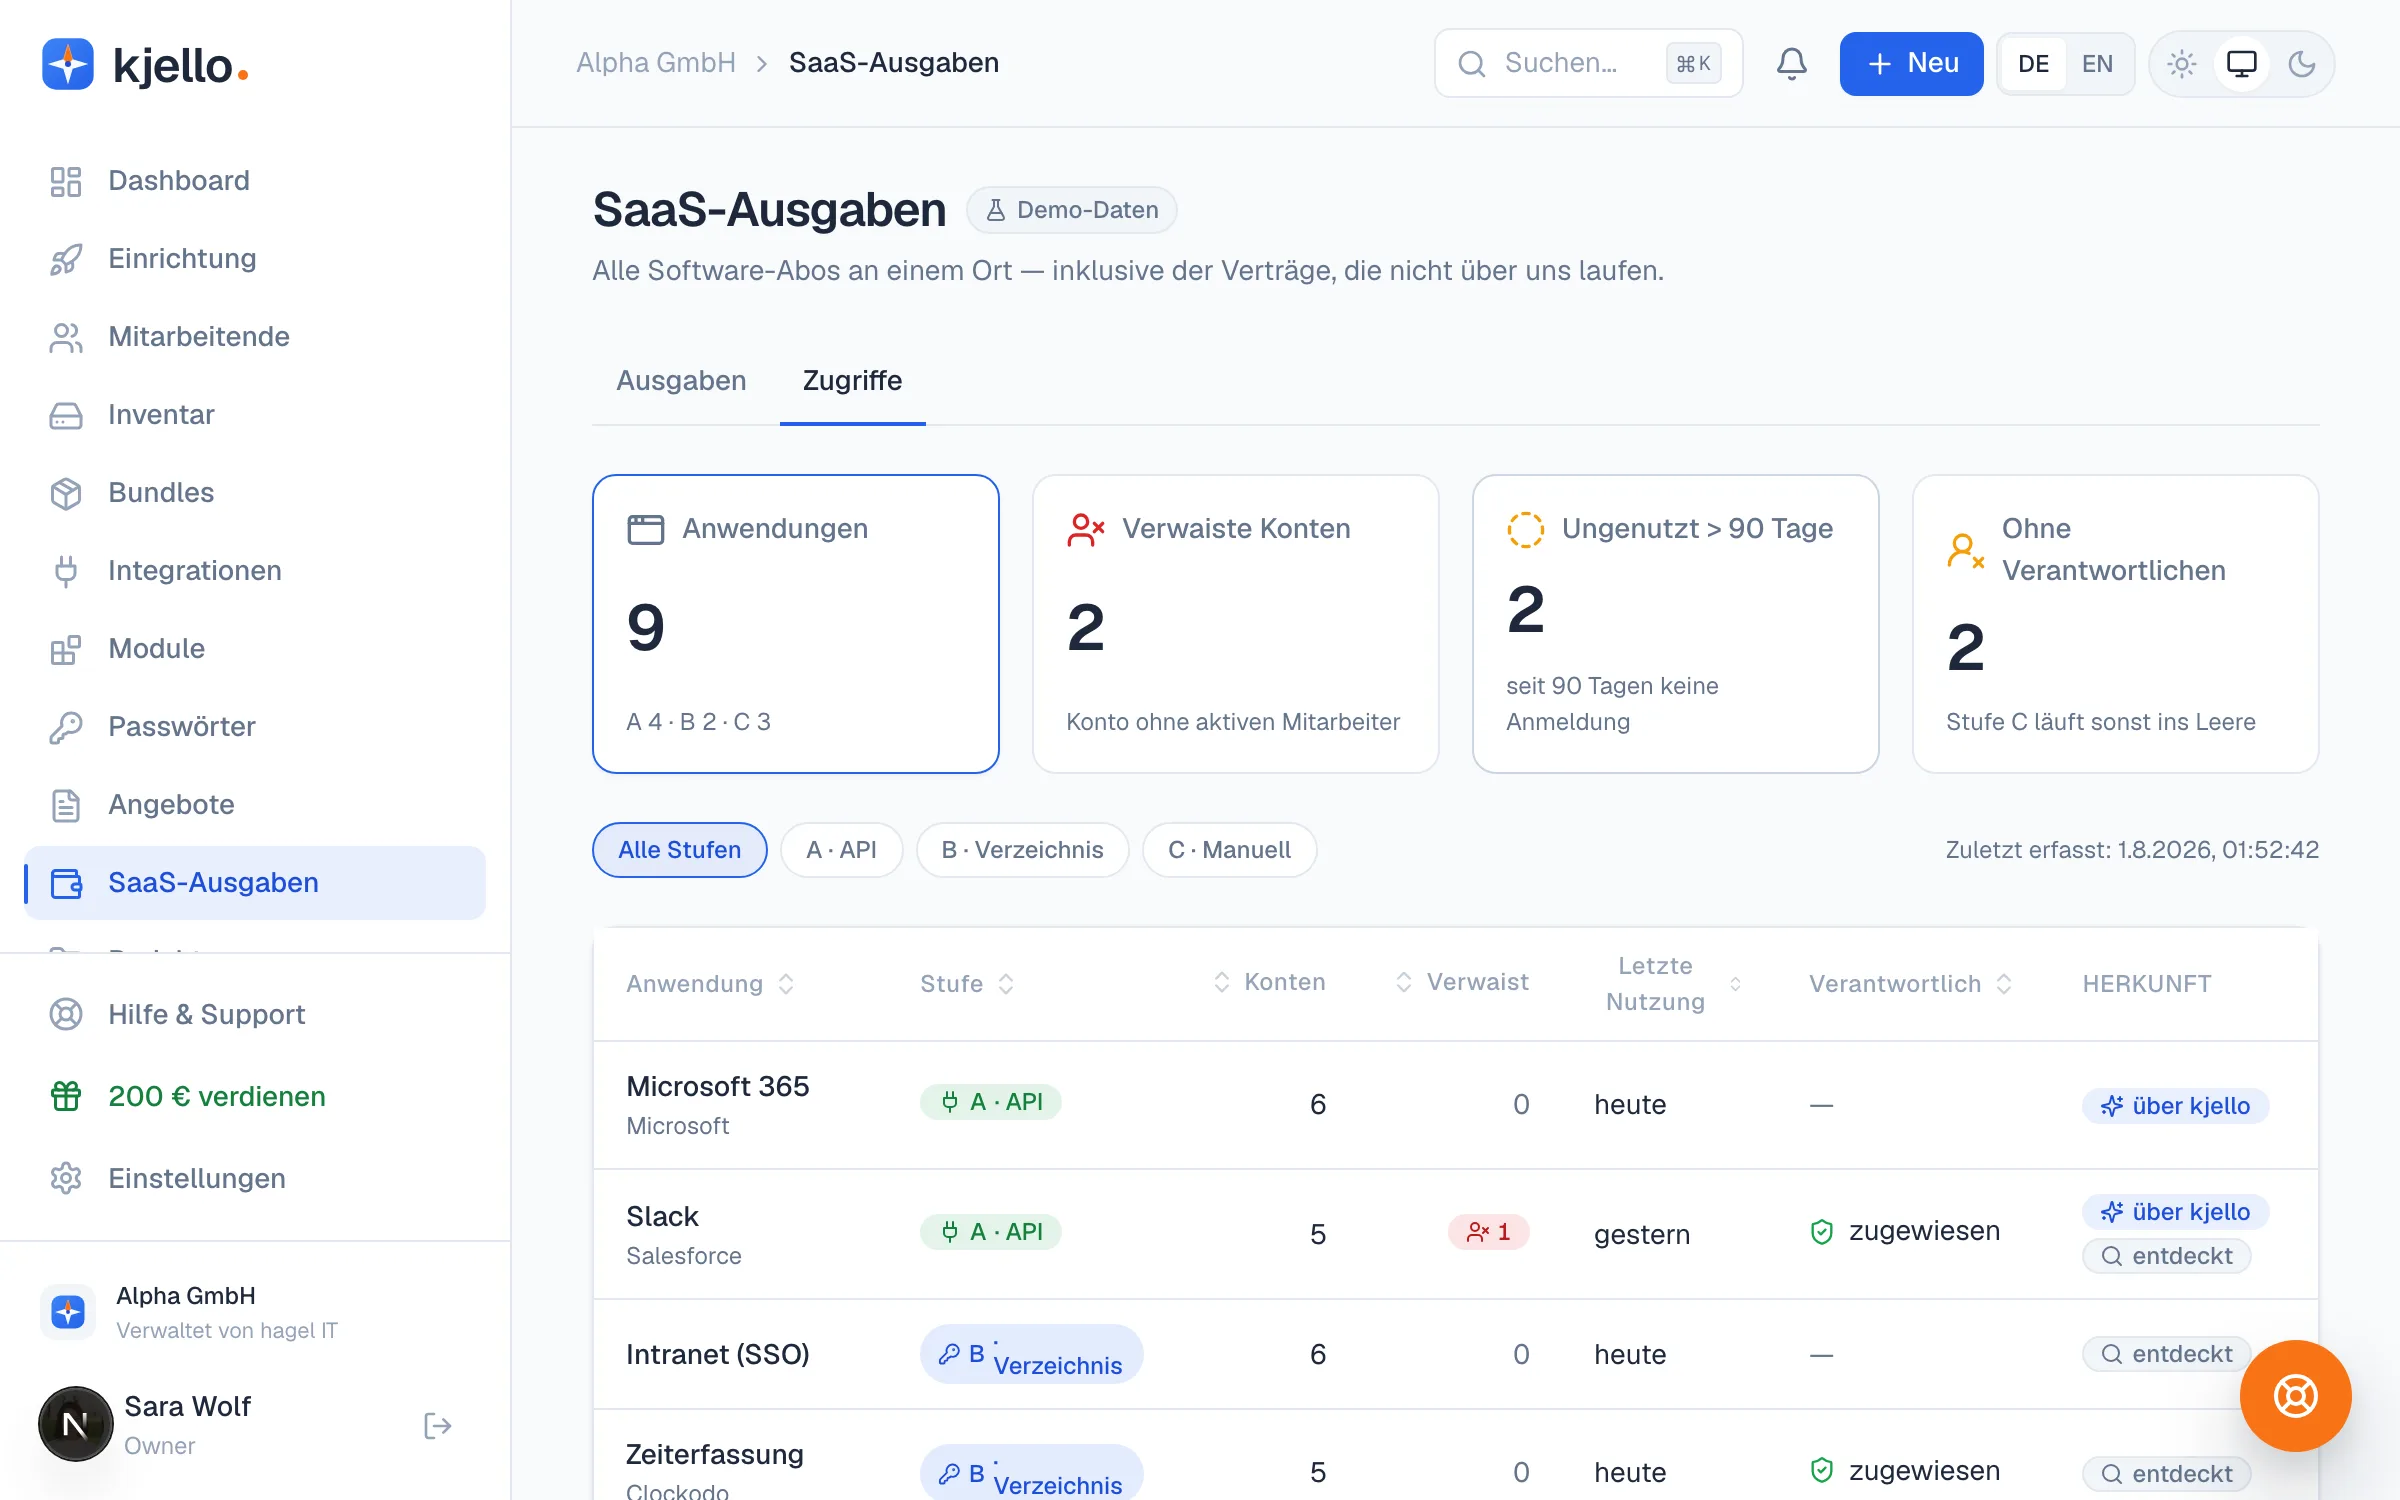Click the SaaS-Ausgaben wallet icon
This screenshot has width=2400, height=1500.
66,883
